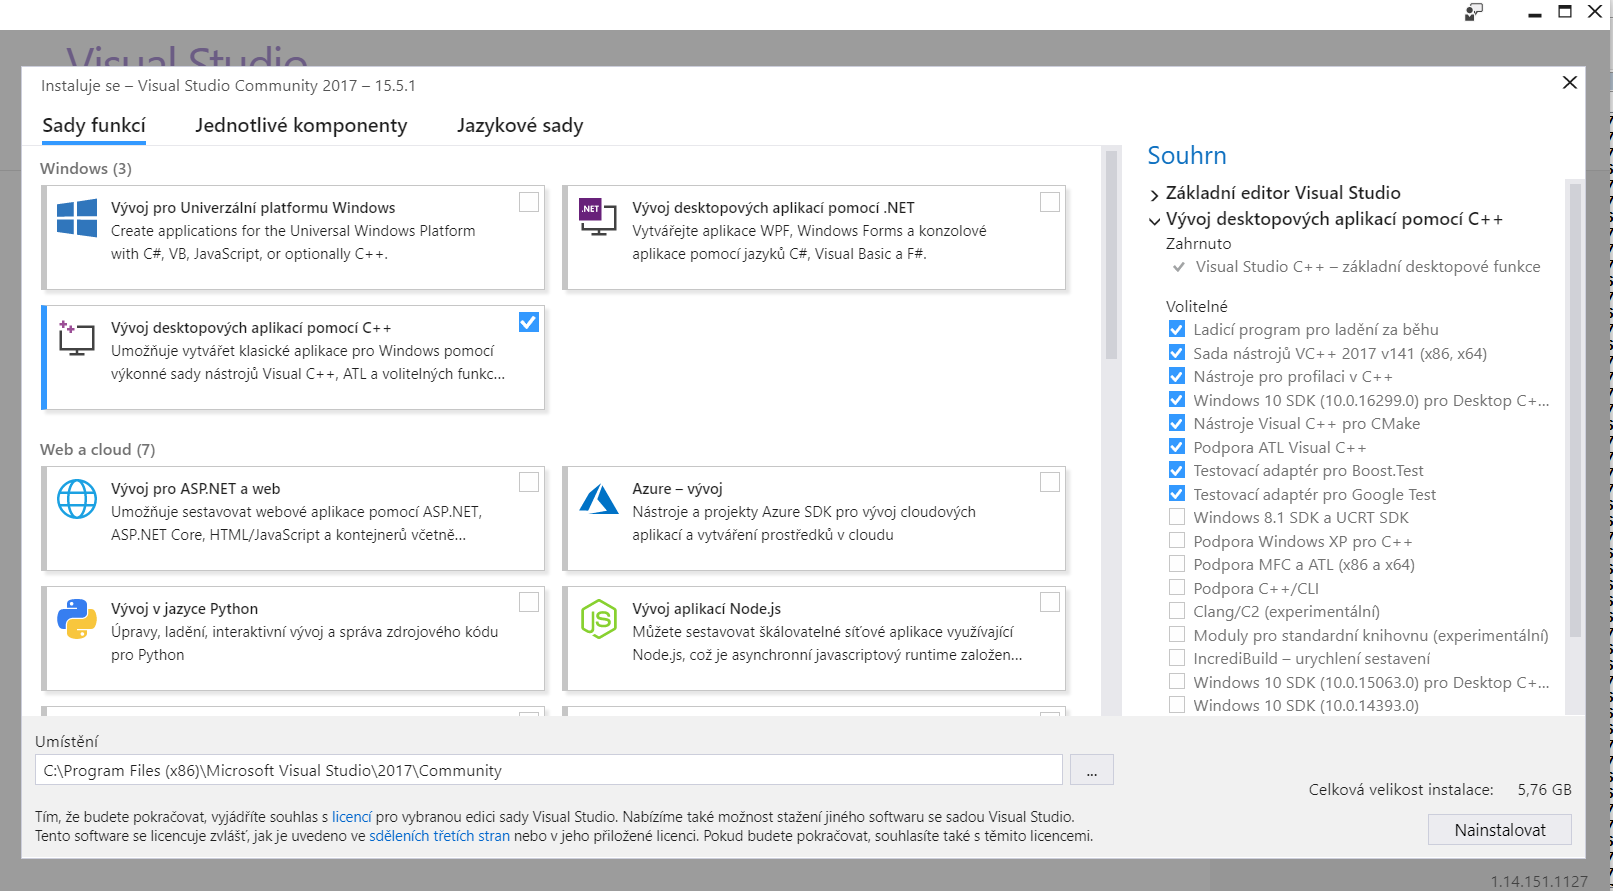The height and width of the screenshot is (891, 1613).
Task: Click the .NET desktop development icon
Action: [x=598, y=217]
